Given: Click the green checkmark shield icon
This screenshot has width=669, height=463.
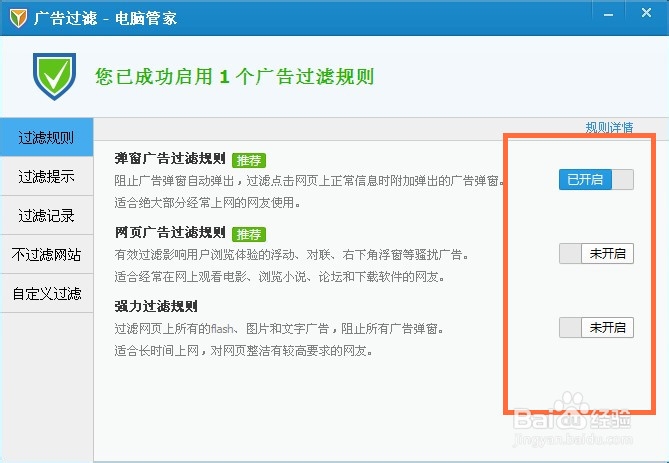Looking at the screenshot, I should (54, 76).
